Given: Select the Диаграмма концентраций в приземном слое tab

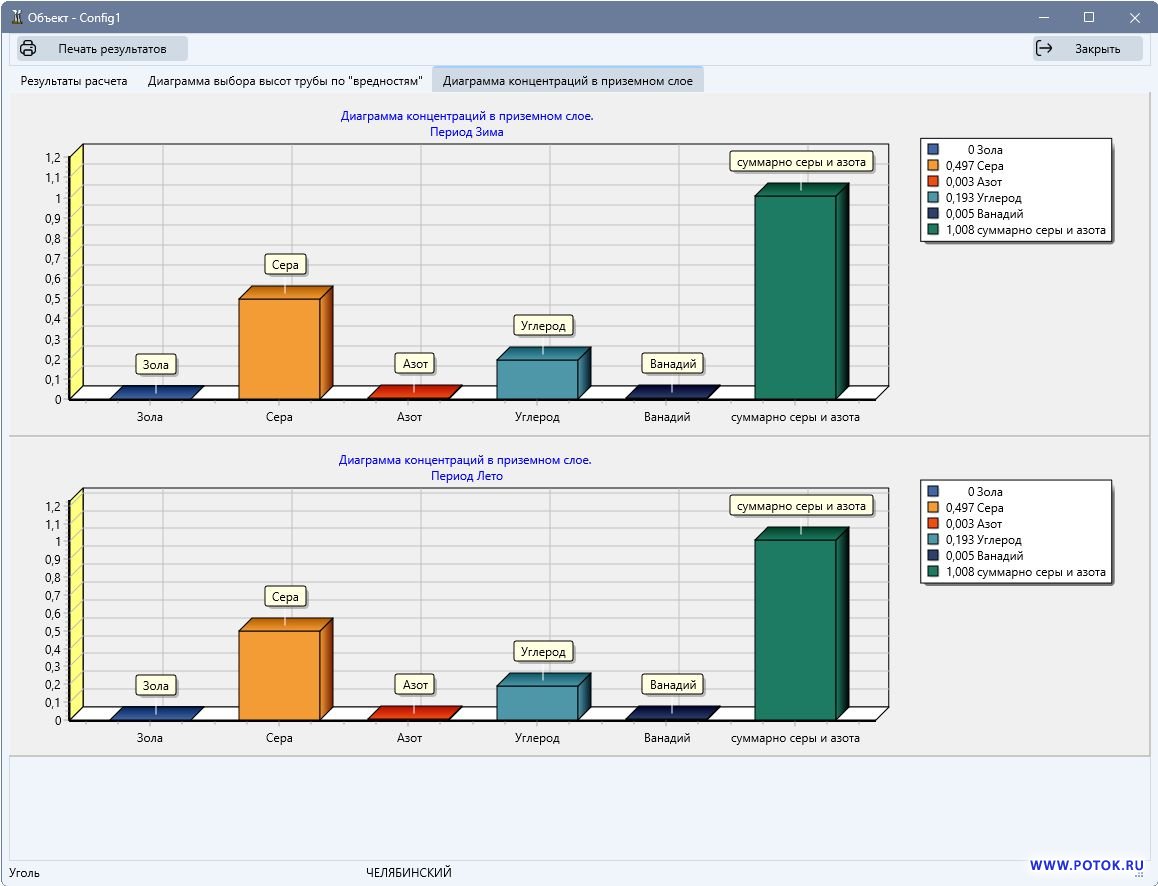Looking at the screenshot, I should [567, 81].
